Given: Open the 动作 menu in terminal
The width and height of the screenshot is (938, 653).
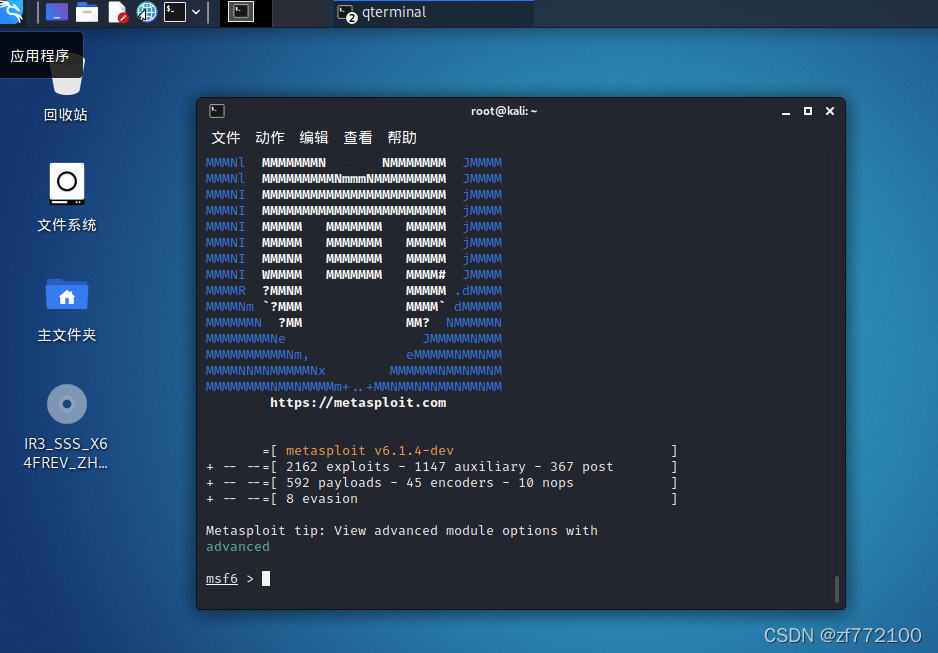Looking at the screenshot, I should tap(270, 138).
